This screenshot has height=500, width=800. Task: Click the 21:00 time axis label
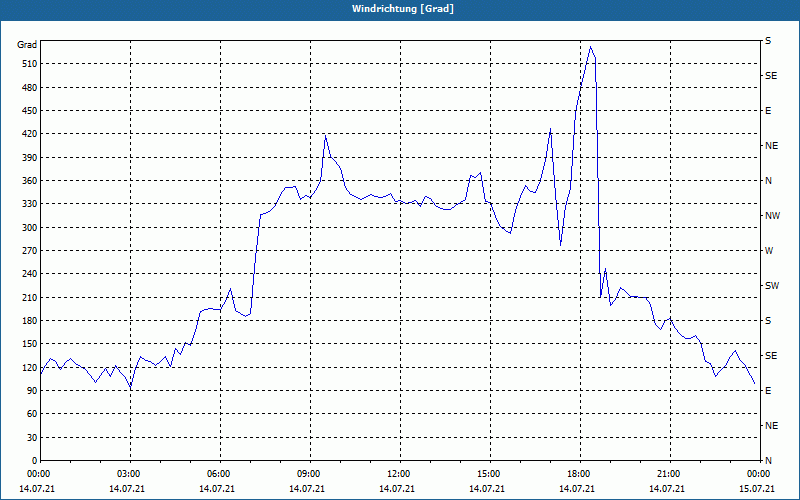(669, 474)
